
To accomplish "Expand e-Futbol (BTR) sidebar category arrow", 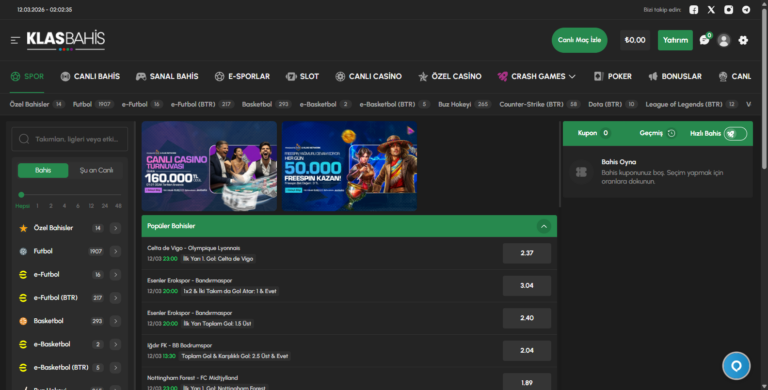I will coord(115,298).
